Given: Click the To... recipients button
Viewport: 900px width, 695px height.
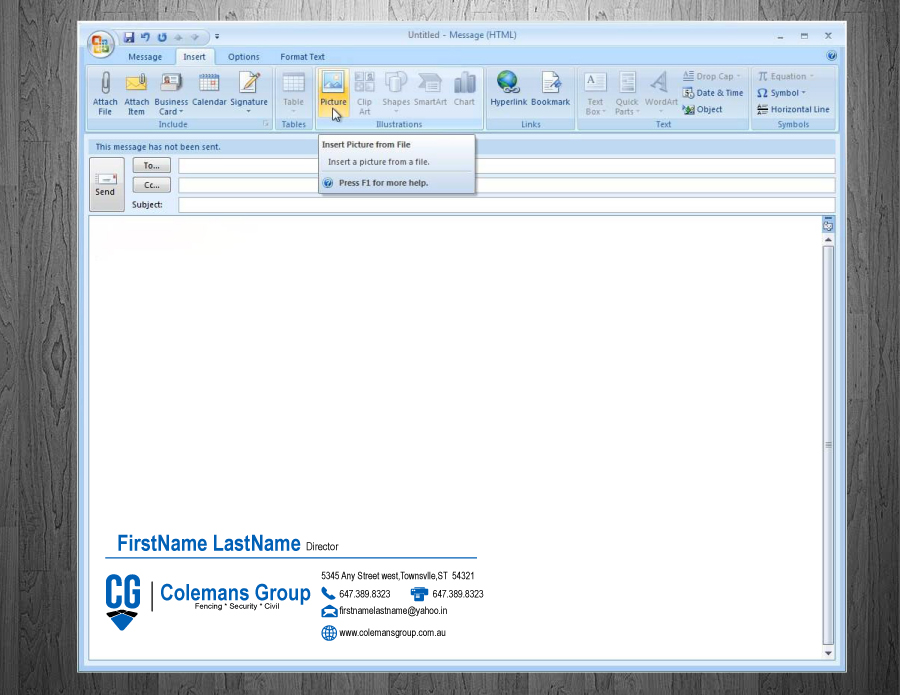Looking at the screenshot, I should tap(152, 166).
